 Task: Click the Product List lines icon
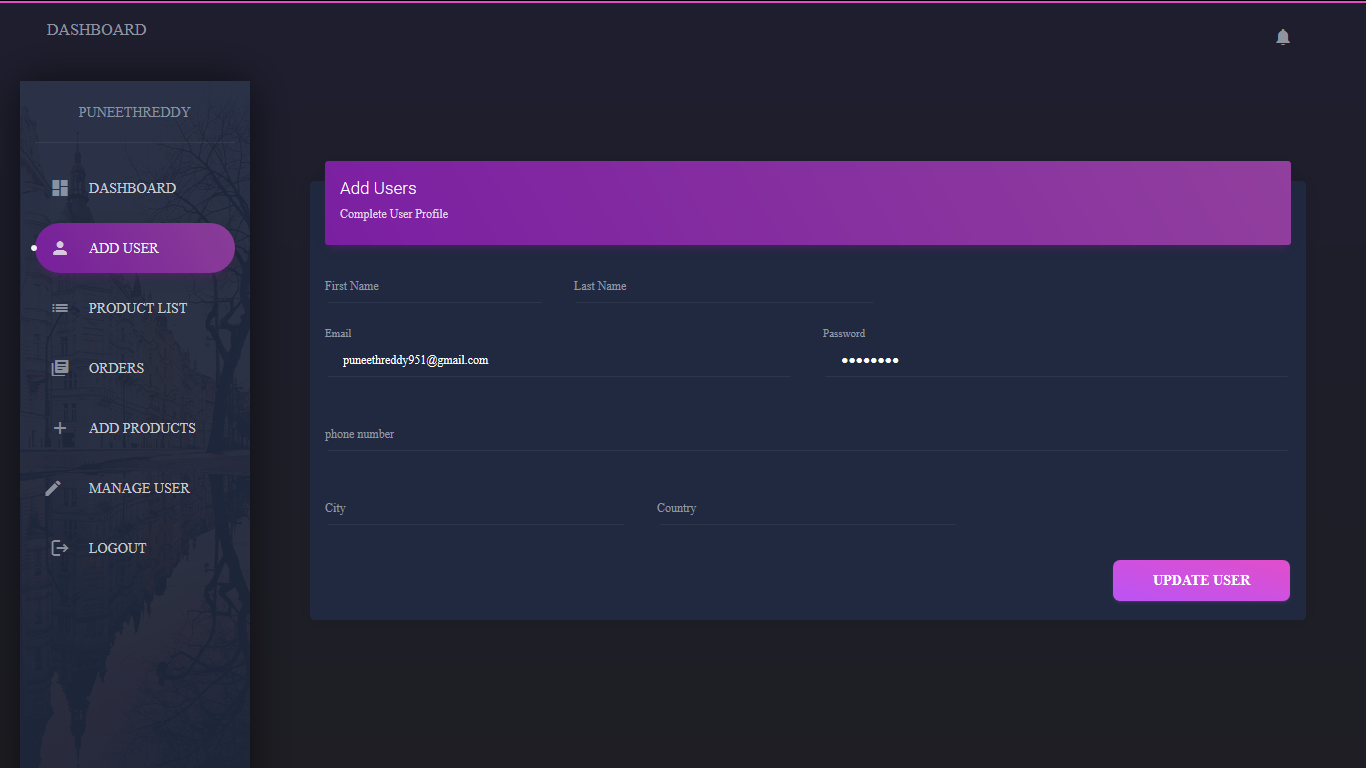pos(60,308)
